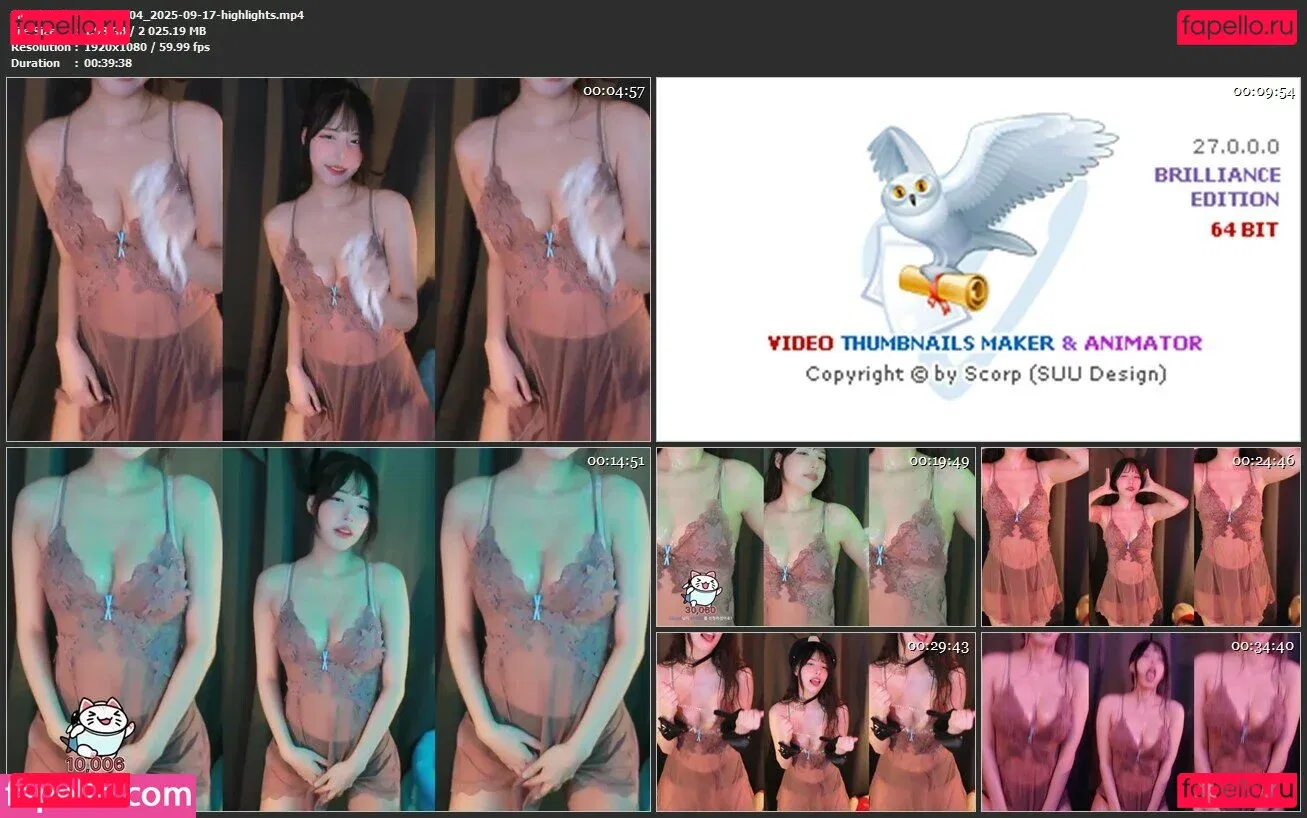The image size is (1307, 818).
Task: Click the pink watermark at bottom left
Action: (97, 795)
